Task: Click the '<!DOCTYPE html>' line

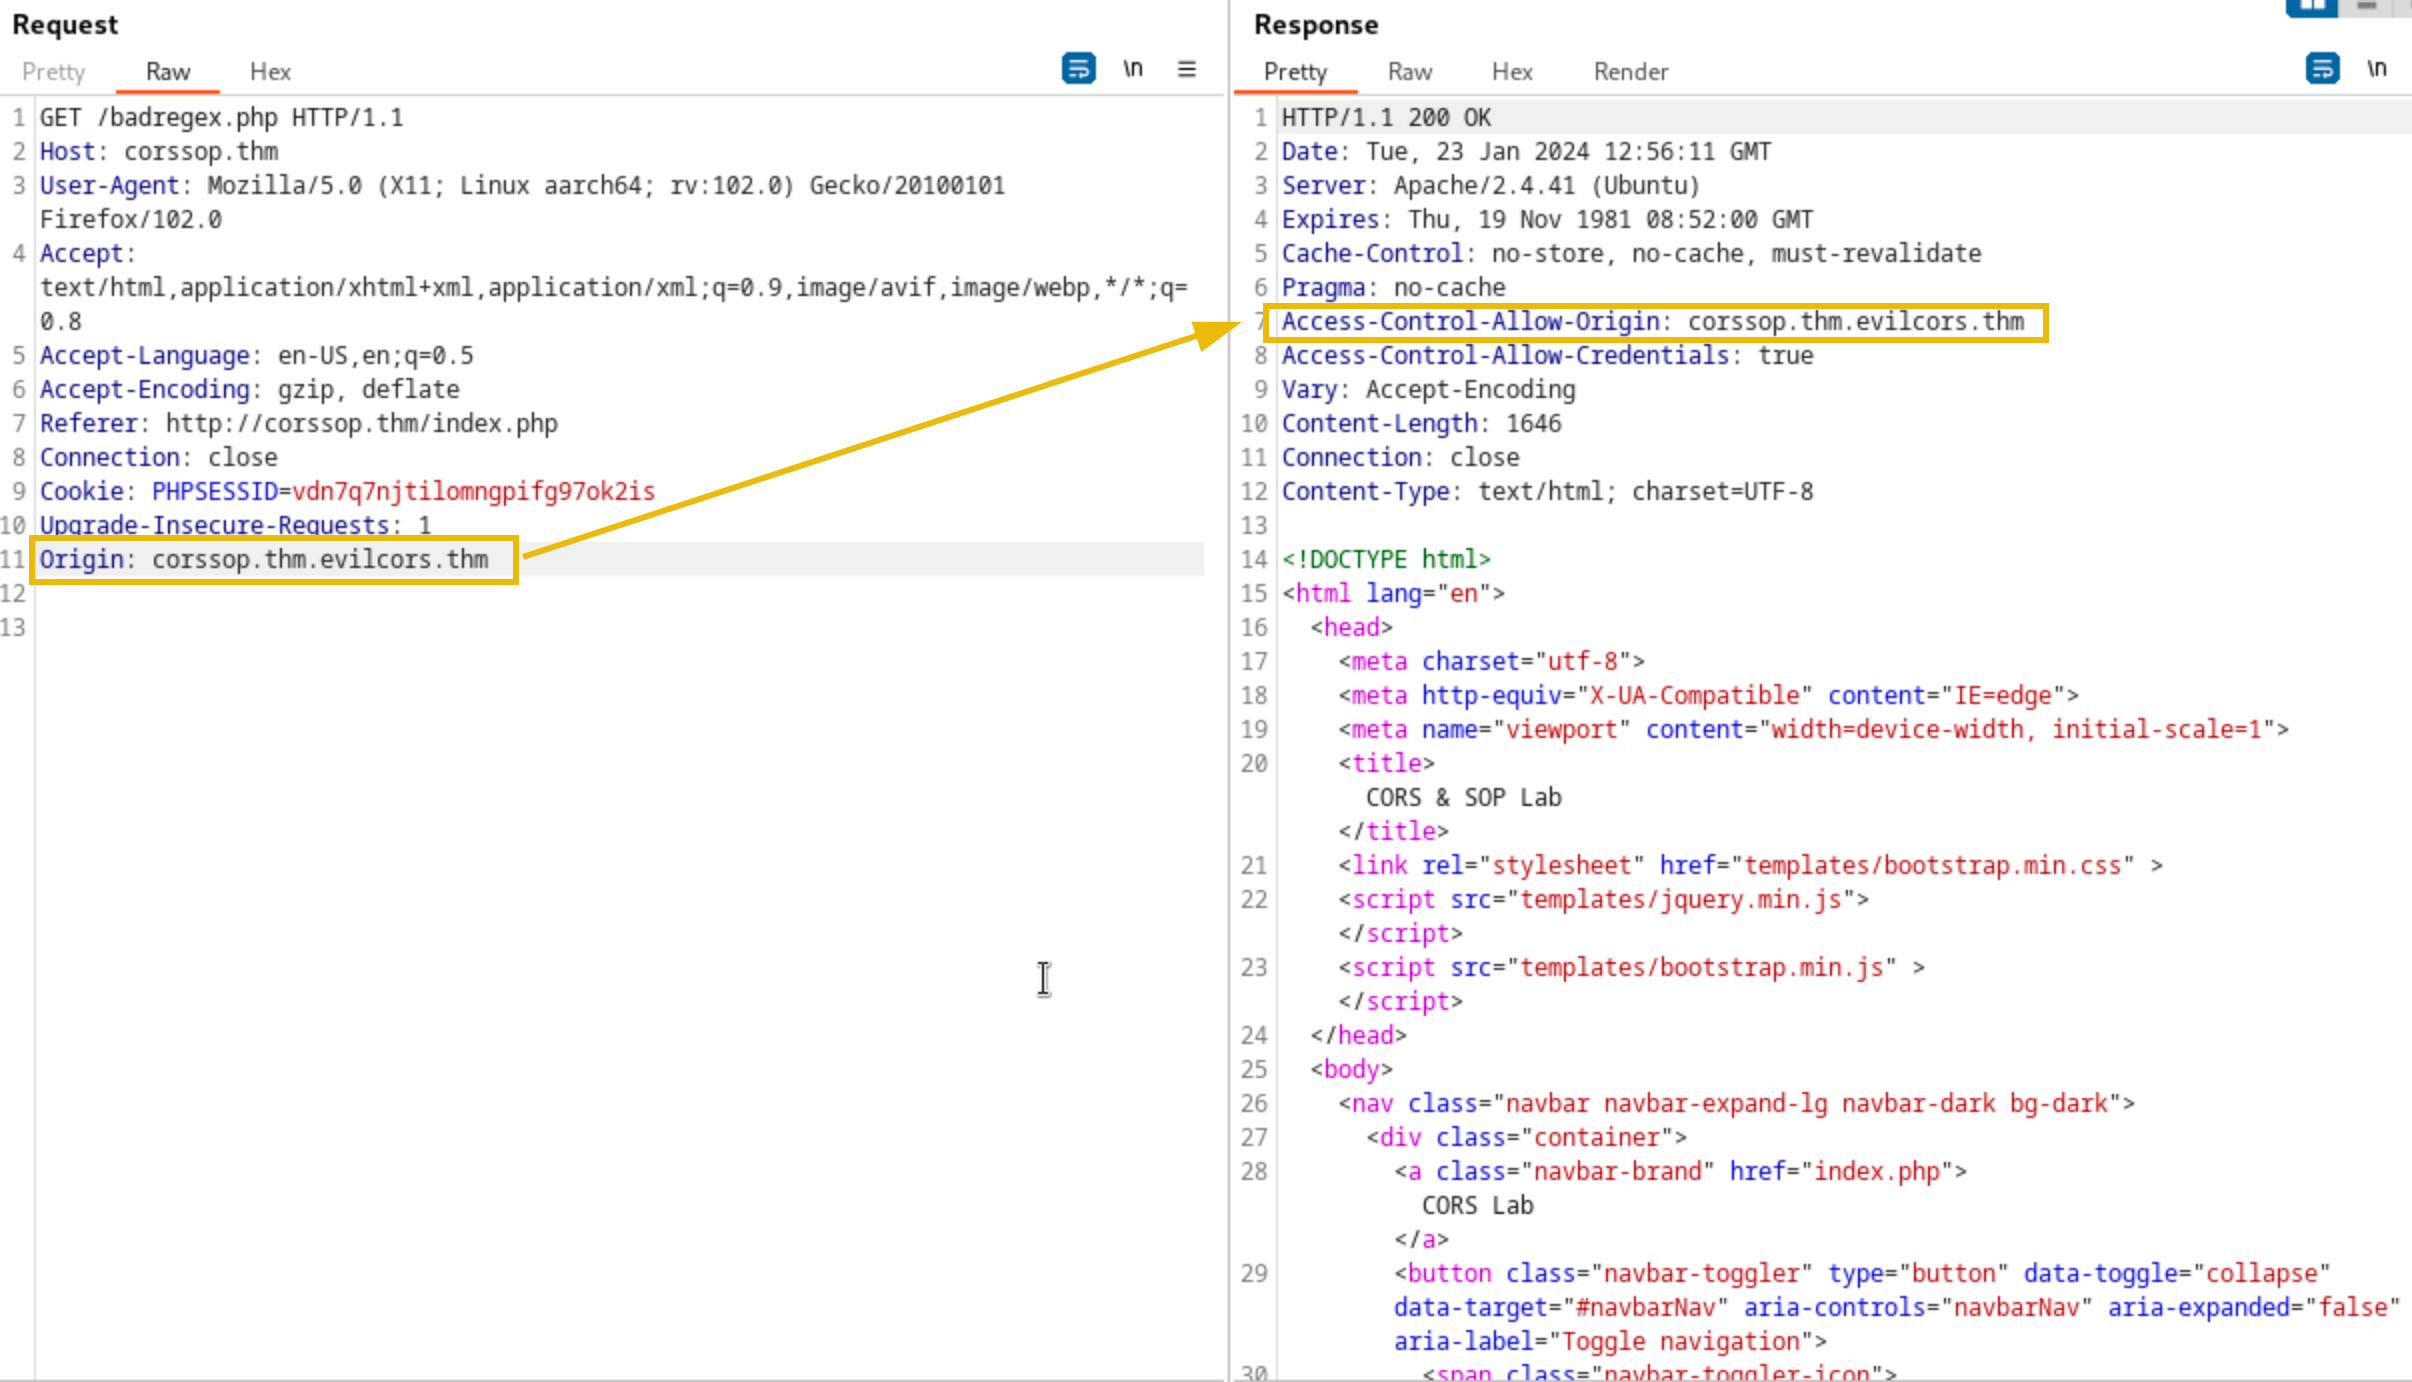Action: pyautogui.click(x=1386, y=560)
